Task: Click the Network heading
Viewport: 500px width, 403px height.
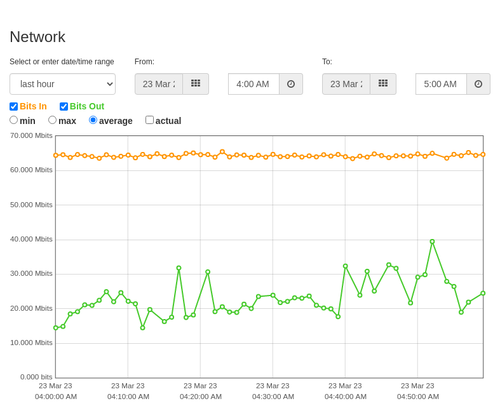Action: pos(38,37)
